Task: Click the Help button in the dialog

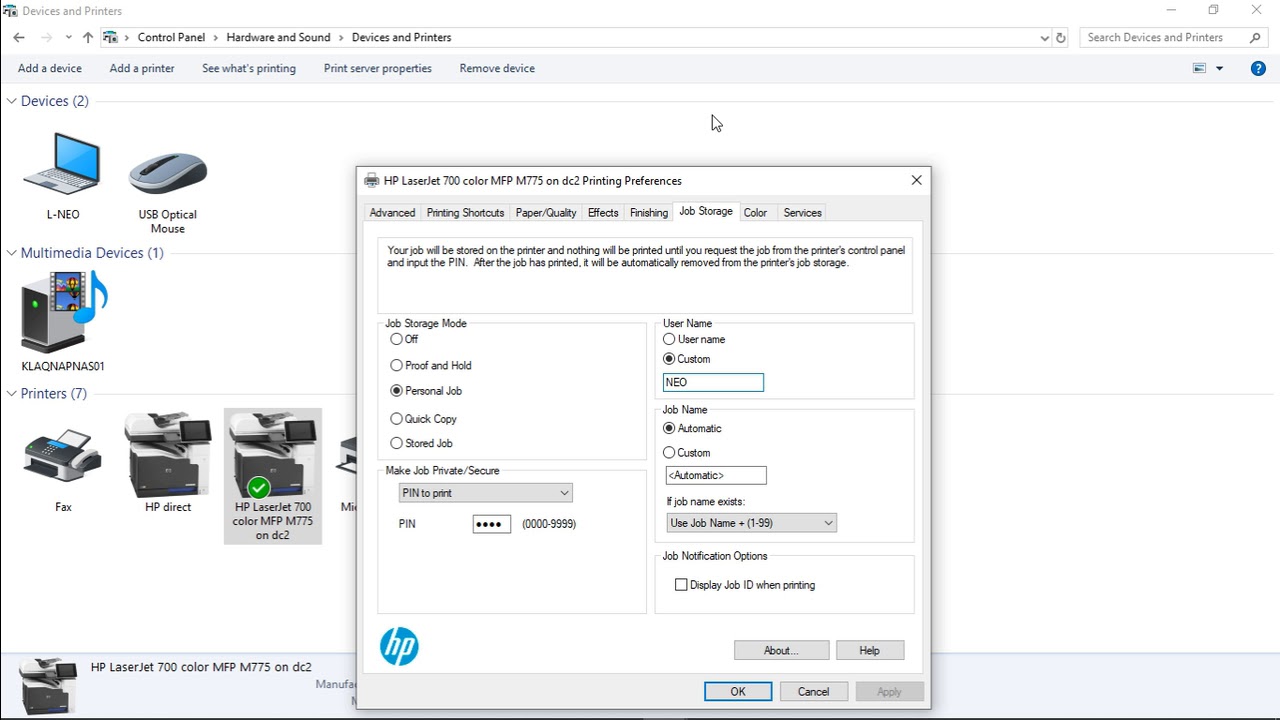Action: (870, 651)
